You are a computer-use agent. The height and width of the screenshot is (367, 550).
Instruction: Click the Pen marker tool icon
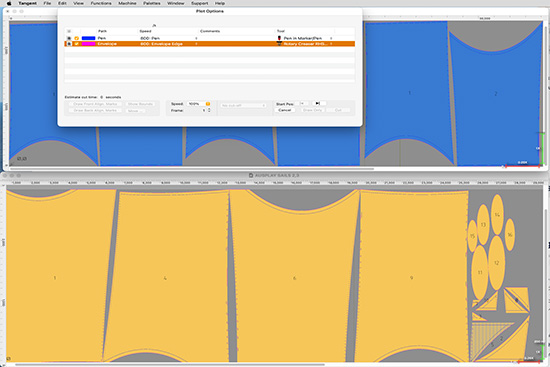coord(279,38)
